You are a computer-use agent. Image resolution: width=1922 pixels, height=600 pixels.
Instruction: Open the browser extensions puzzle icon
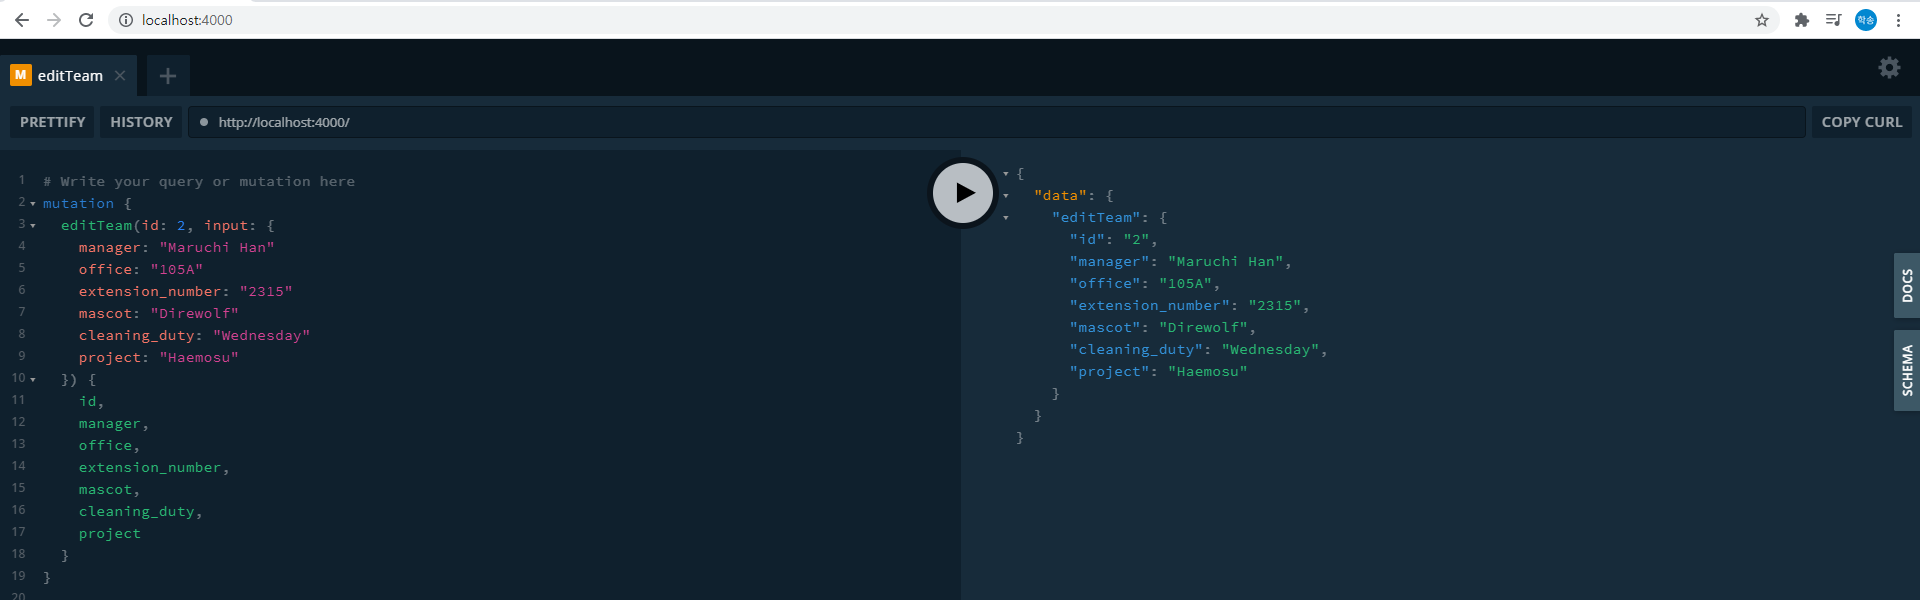tap(1802, 20)
